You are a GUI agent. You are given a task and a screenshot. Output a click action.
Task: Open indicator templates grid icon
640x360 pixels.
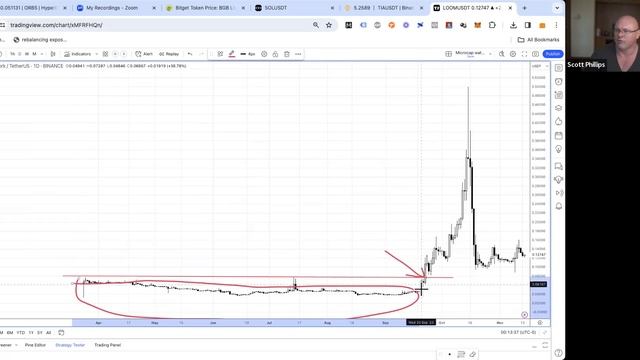105,54
